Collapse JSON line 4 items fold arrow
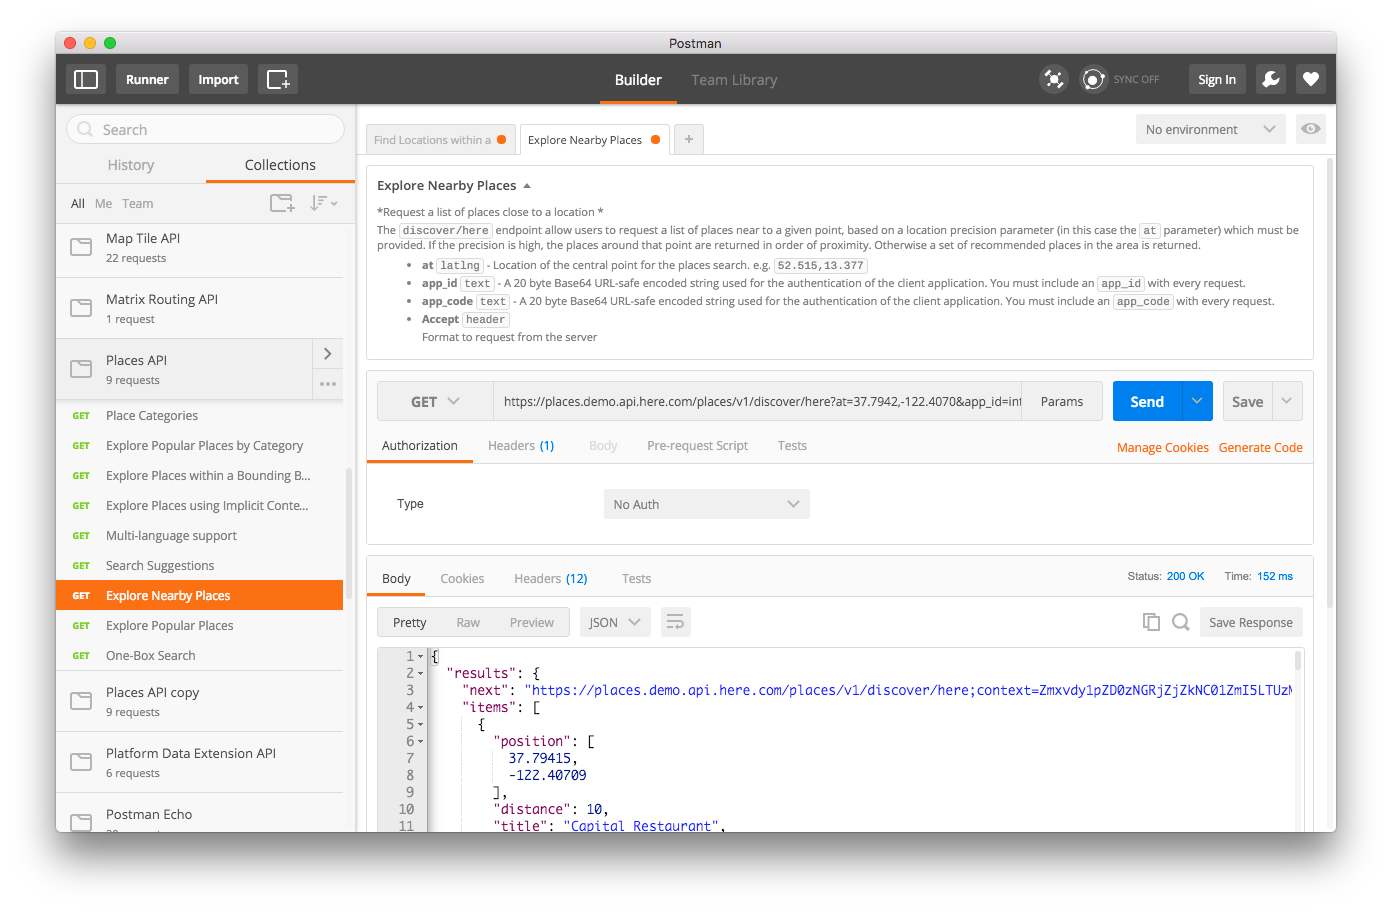The width and height of the screenshot is (1392, 912). pyautogui.click(x=421, y=708)
